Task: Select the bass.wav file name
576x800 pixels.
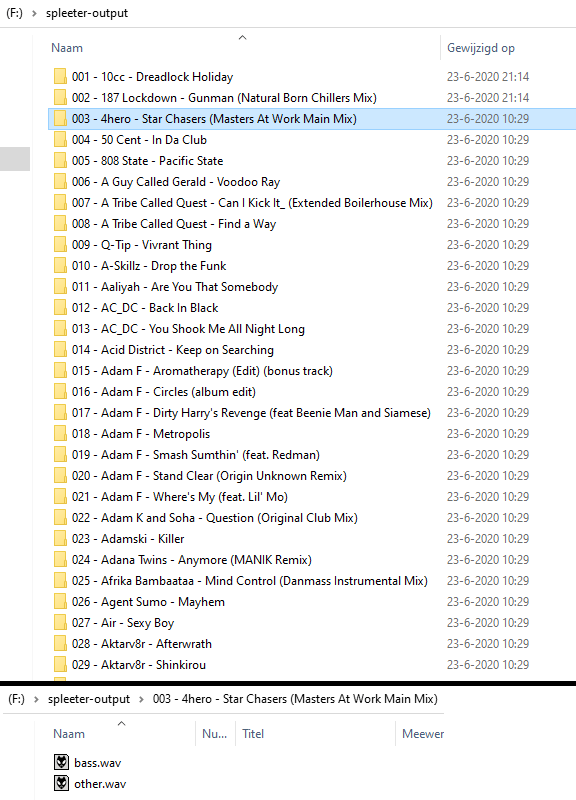Action: pyautogui.click(x=97, y=763)
